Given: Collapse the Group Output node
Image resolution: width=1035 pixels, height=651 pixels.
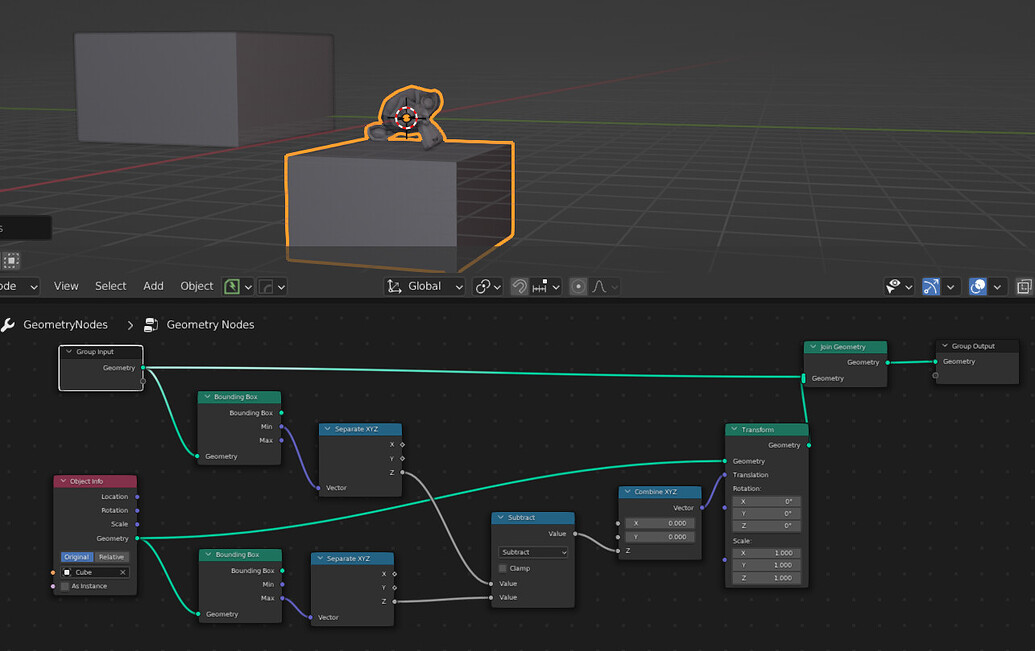Looking at the screenshot, I should click(945, 345).
